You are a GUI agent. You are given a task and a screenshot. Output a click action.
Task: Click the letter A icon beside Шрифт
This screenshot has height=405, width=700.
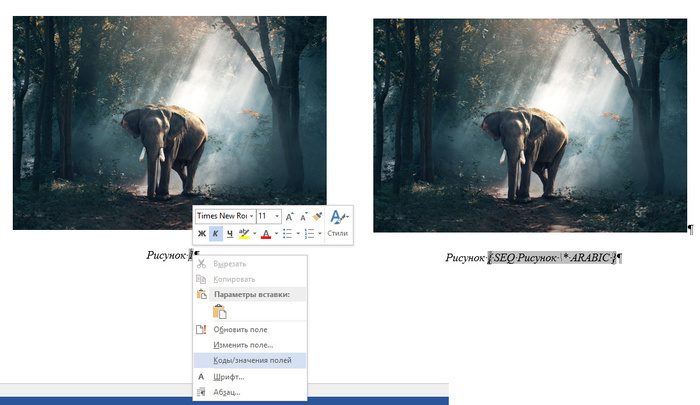201,377
